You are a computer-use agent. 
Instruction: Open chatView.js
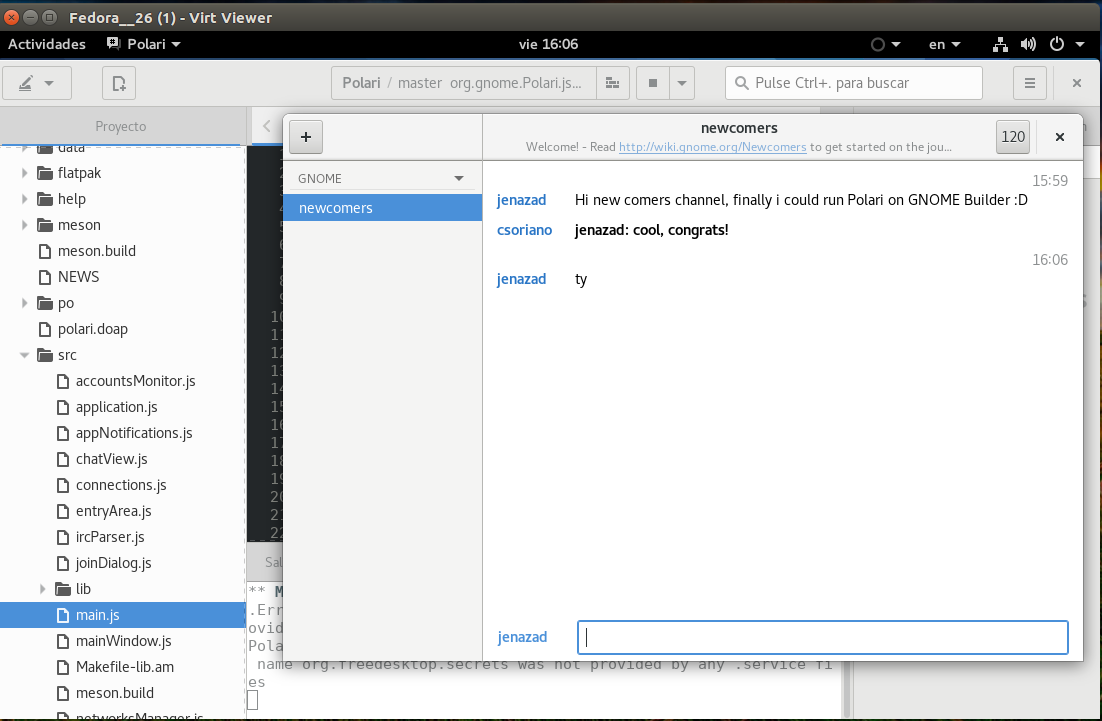pos(112,459)
